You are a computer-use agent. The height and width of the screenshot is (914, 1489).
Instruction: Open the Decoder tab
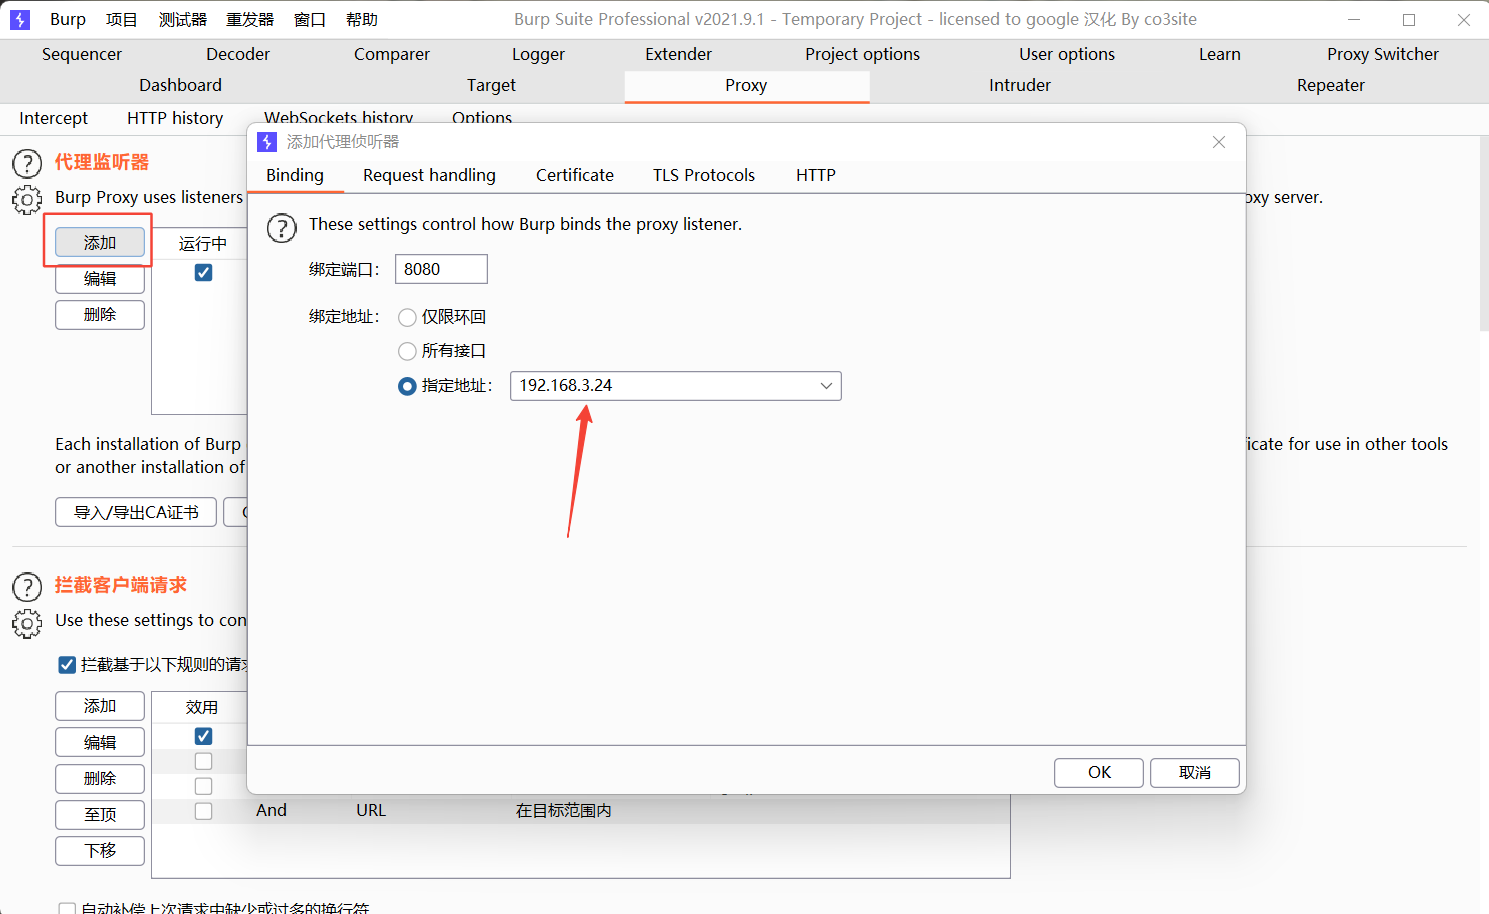coord(238,54)
